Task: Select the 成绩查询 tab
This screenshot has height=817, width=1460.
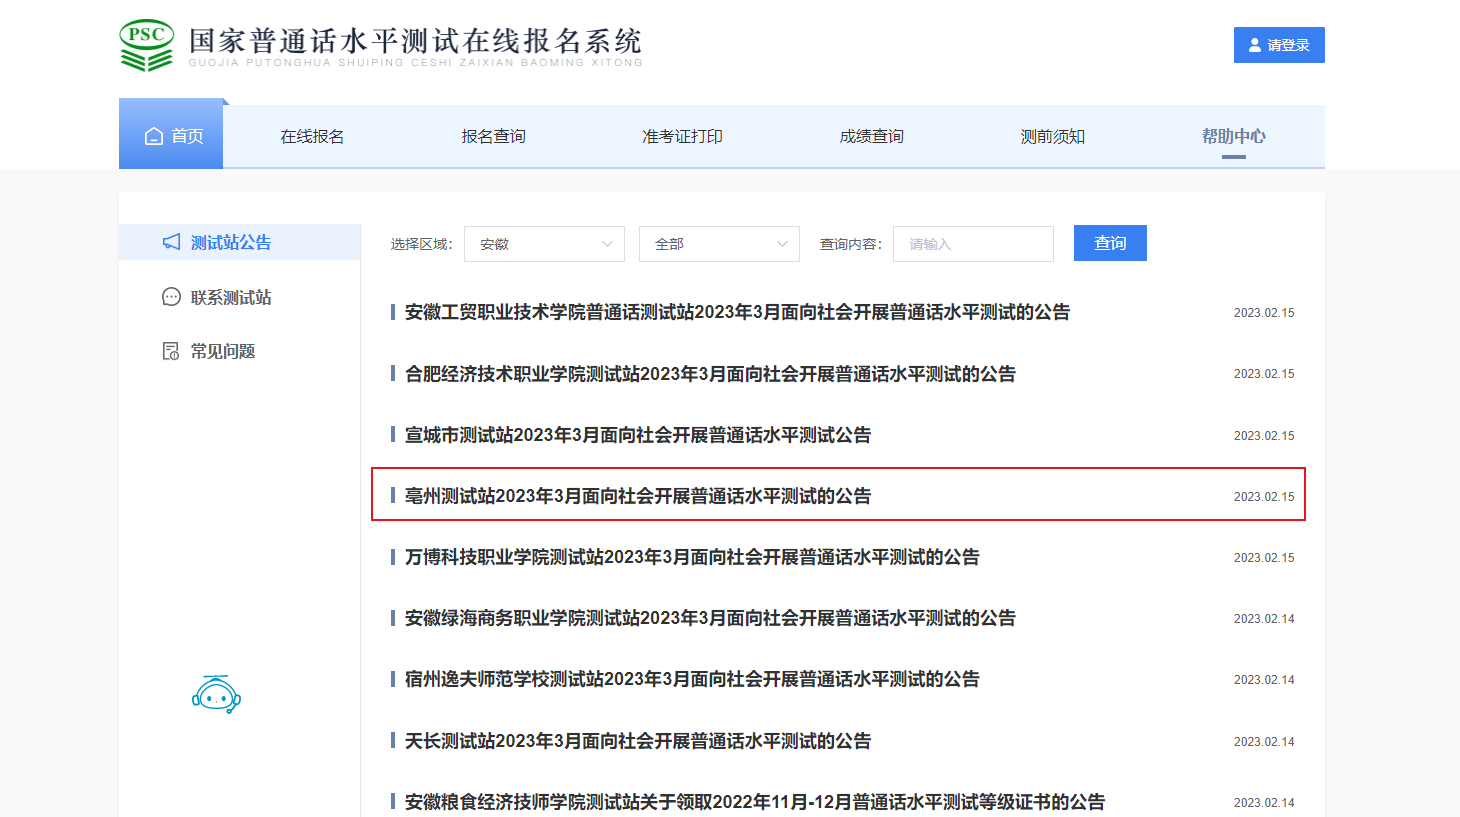Action: [x=871, y=136]
